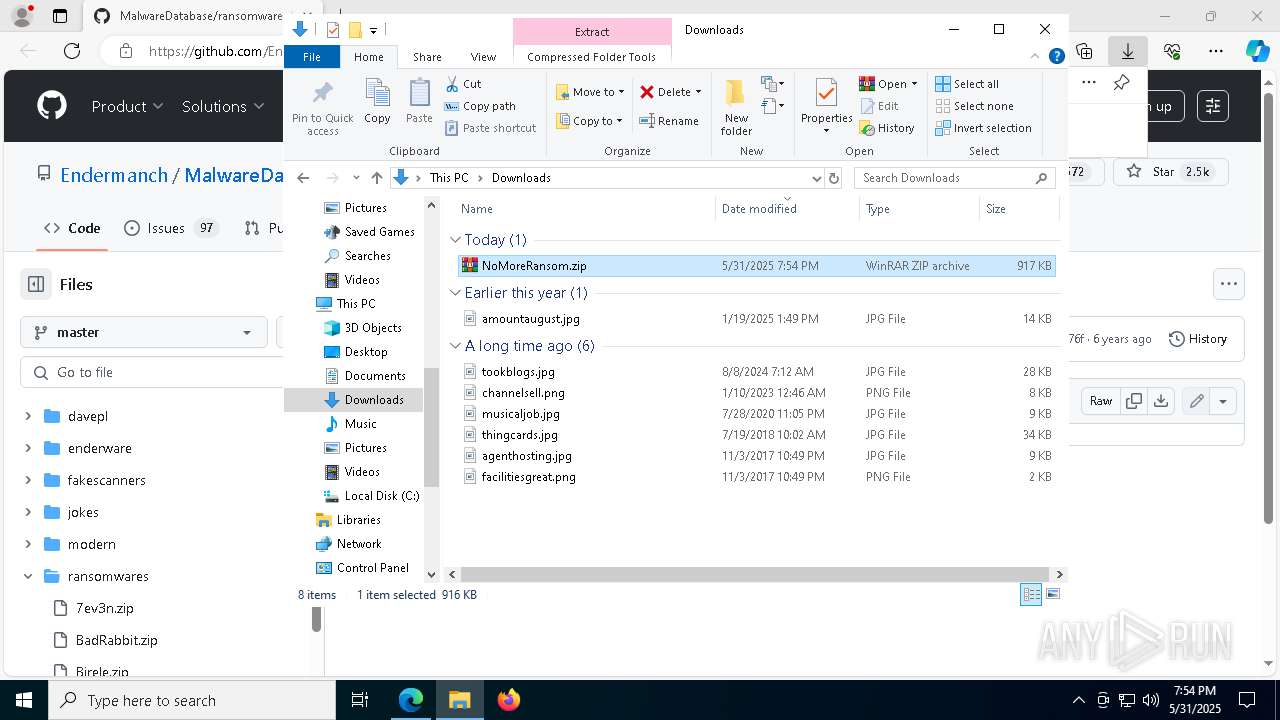Image resolution: width=1280 pixels, height=720 pixels.
Task: Open Copy to dropdown
Action: click(590, 121)
